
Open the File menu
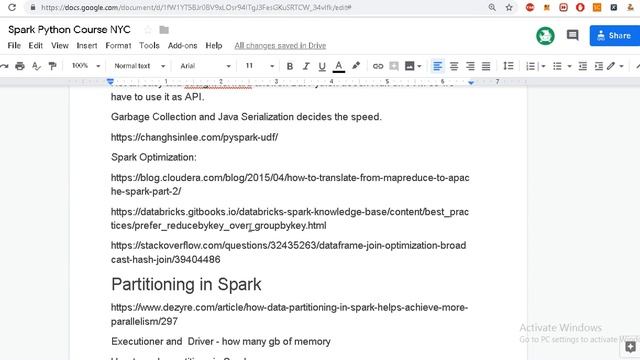pyautogui.click(x=14, y=46)
